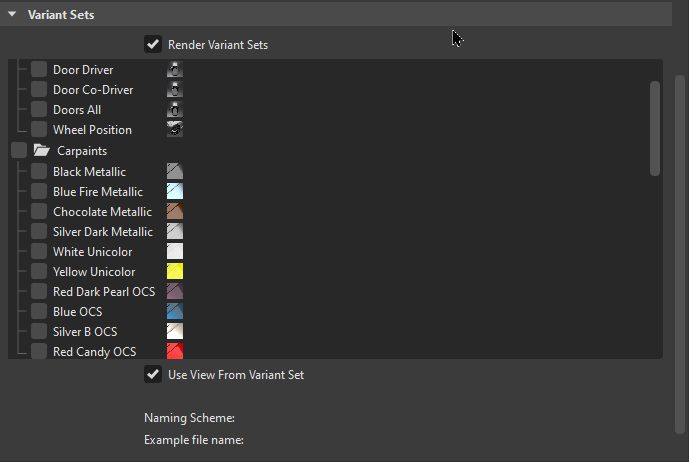Uncheck Use View From Variant Set

pyautogui.click(x=153, y=375)
